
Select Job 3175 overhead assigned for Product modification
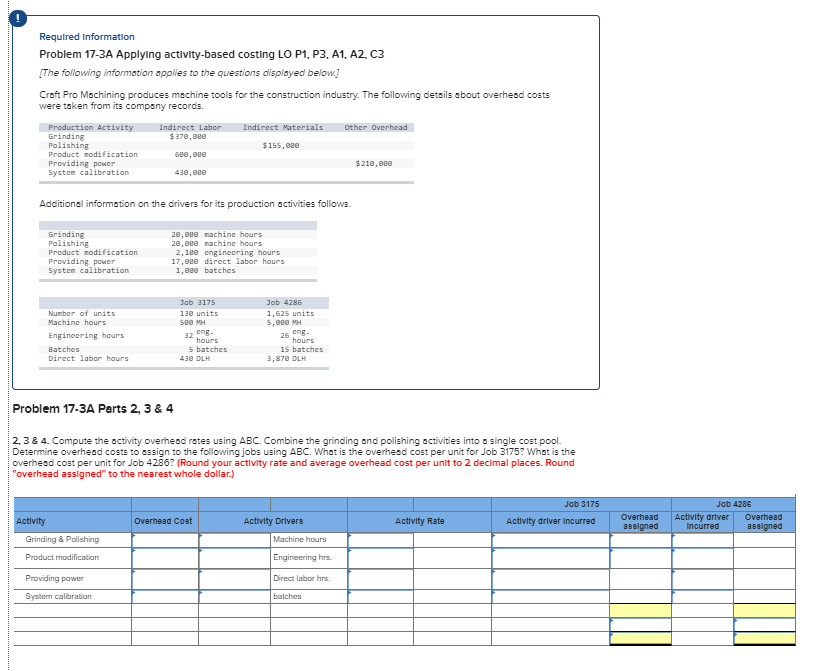[x=641, y=558]
